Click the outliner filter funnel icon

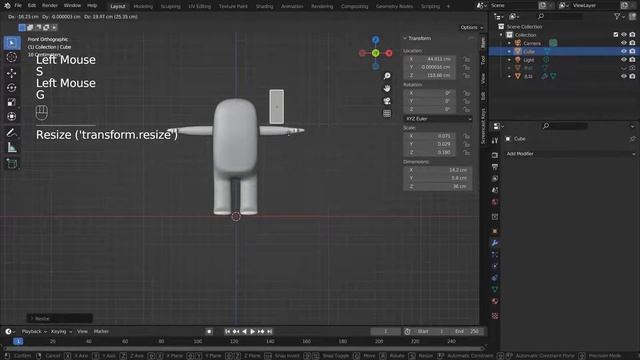coord(617,16)
